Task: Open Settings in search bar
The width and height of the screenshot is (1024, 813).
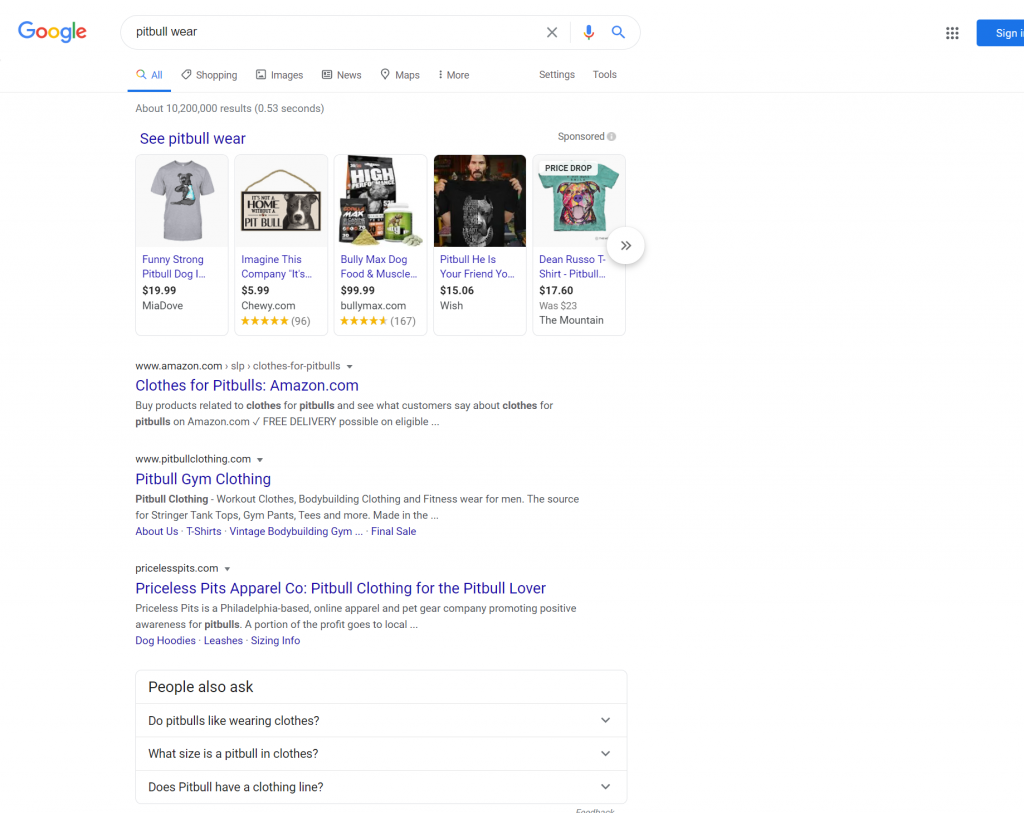Action: coord(556,74)
